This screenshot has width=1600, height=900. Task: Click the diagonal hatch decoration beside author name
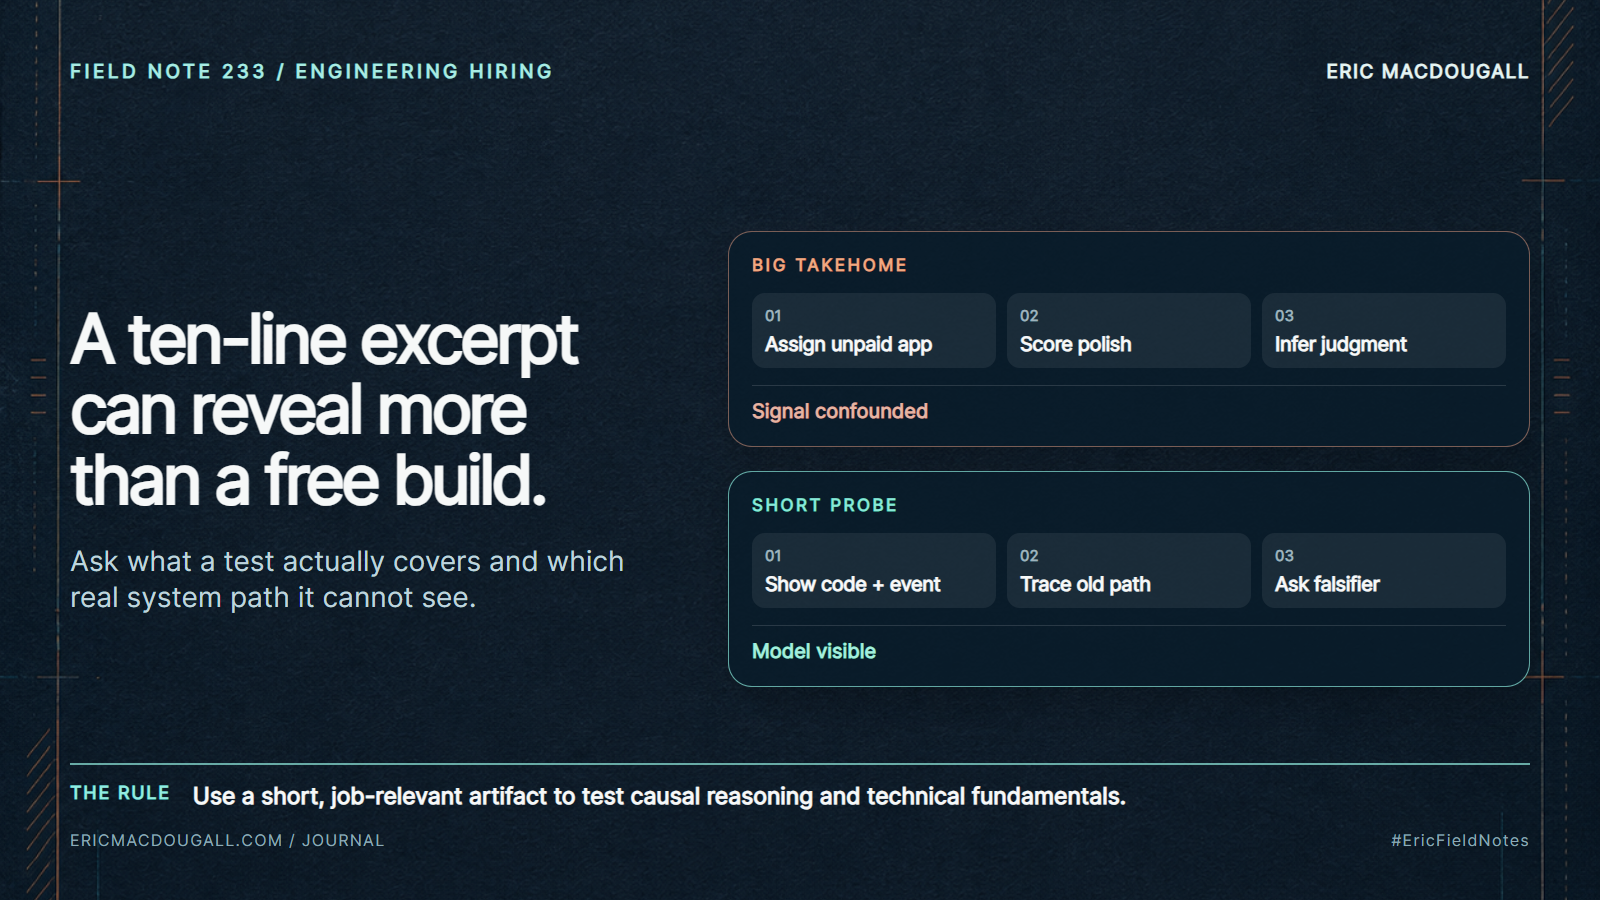pyautogui.click(x=1559, y=62)
